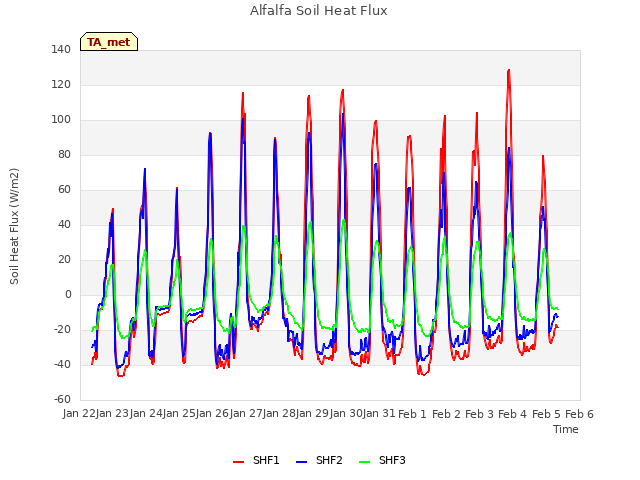This screenshot has width=640, height=480.
Task: Click the blue SHF2 legend color marker
Action: tap(301, 462)
